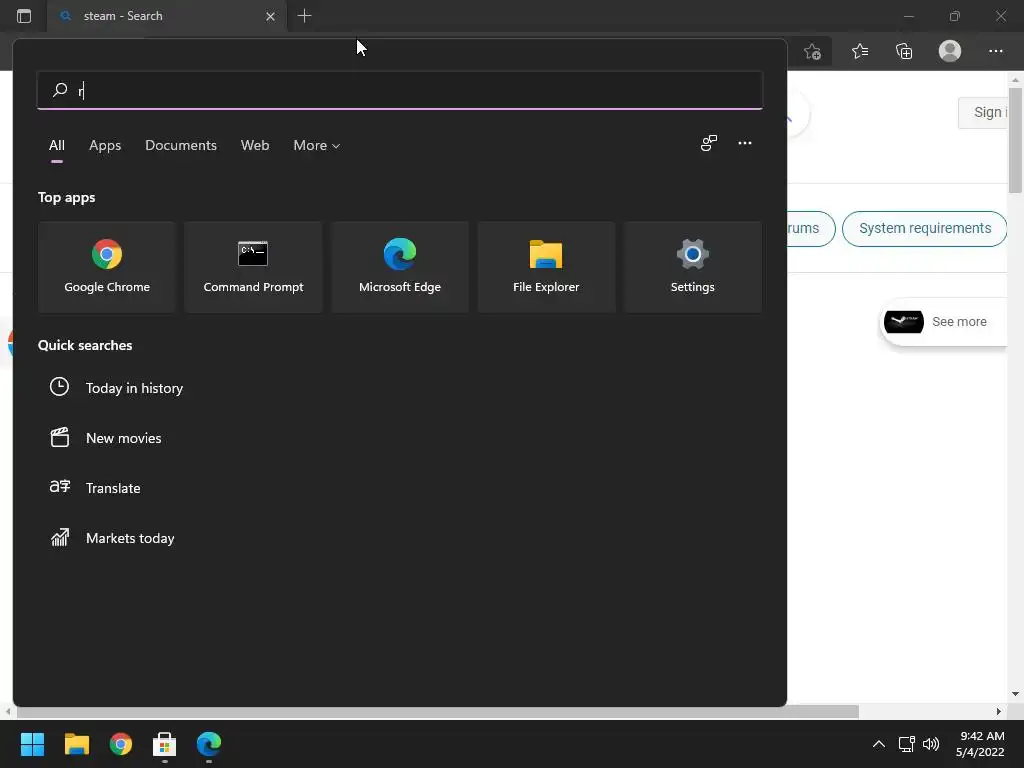Viewport: 1024px width, 768px height.
Task: Open Settings tile in Top apps
Action: tap(692, 267)
